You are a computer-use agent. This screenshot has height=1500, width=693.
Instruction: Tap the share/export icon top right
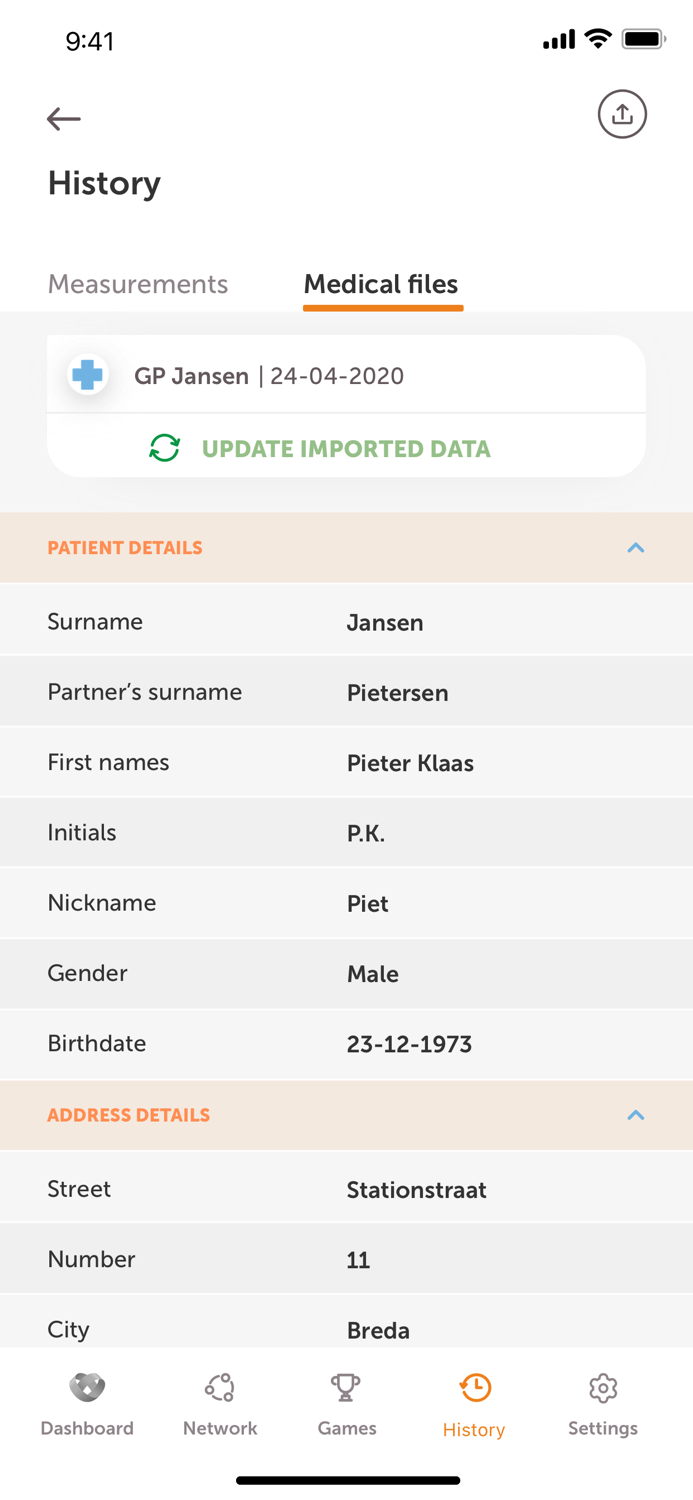pyautogui.click(x=622, y=114)
